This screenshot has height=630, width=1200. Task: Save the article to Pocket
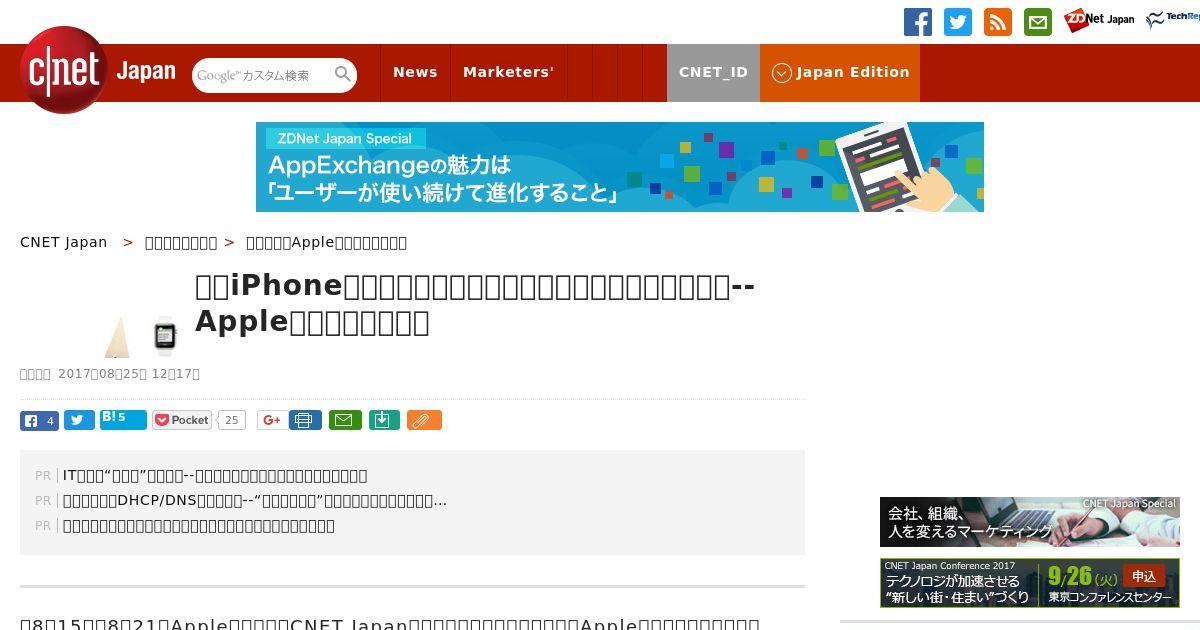[182, 420]
